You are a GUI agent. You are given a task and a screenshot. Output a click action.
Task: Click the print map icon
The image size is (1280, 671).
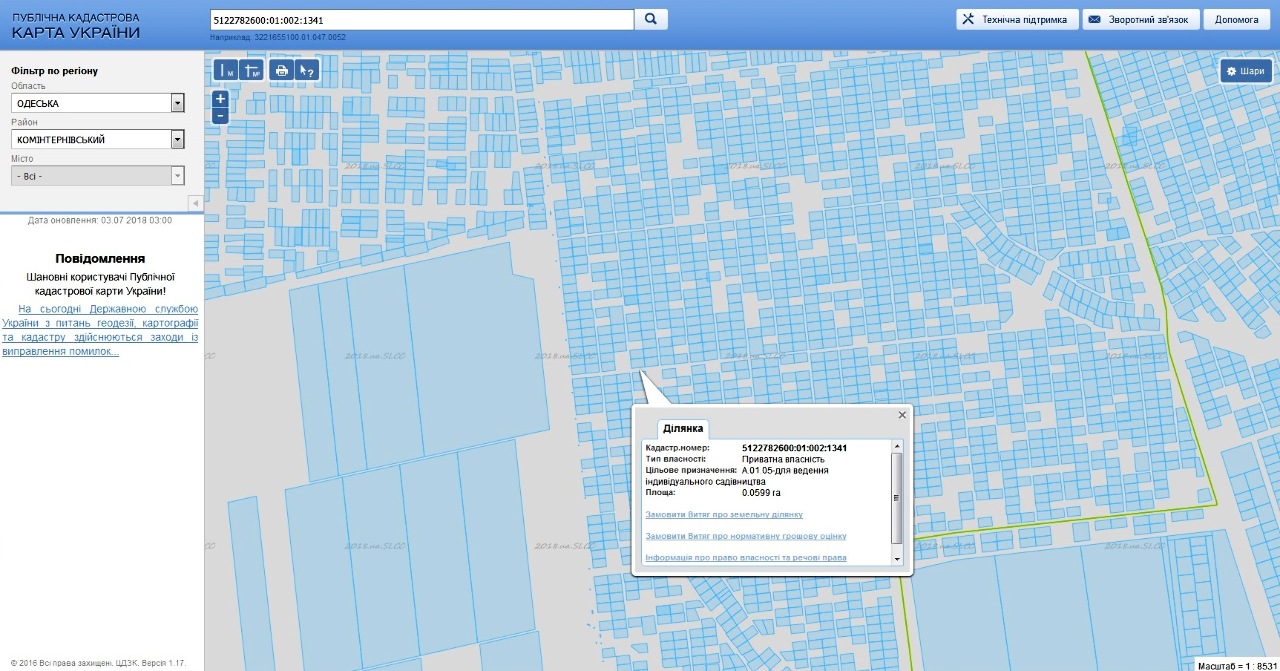coord(282,70)
